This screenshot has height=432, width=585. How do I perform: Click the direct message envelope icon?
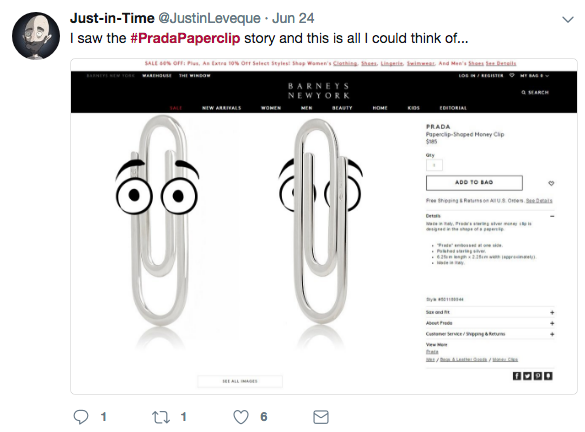tap(321, 417)
